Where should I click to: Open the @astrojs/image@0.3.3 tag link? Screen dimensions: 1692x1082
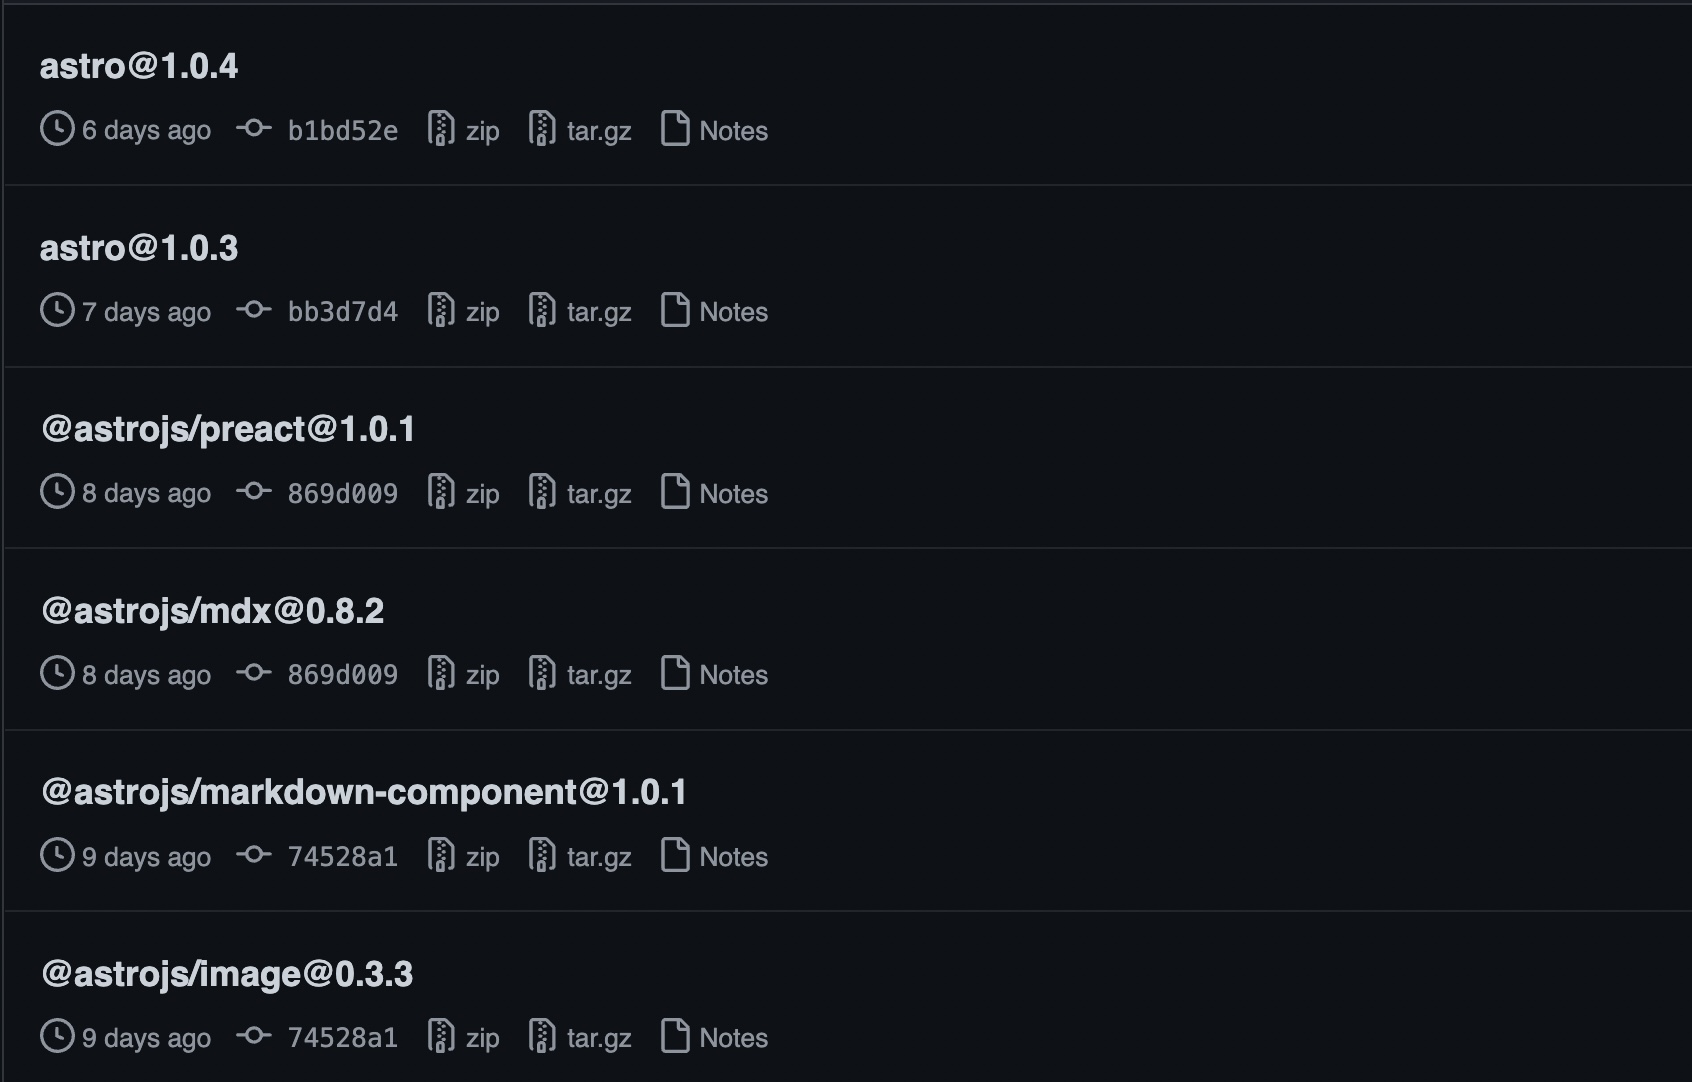[227, 974]
